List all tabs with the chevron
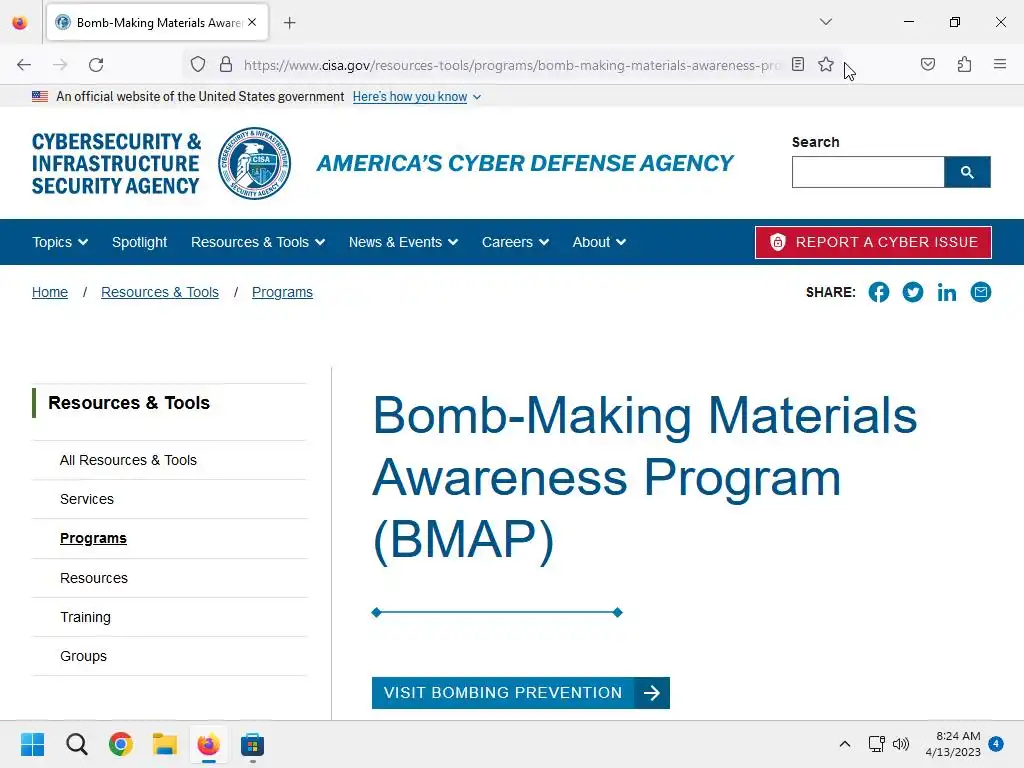 point(826,22)
